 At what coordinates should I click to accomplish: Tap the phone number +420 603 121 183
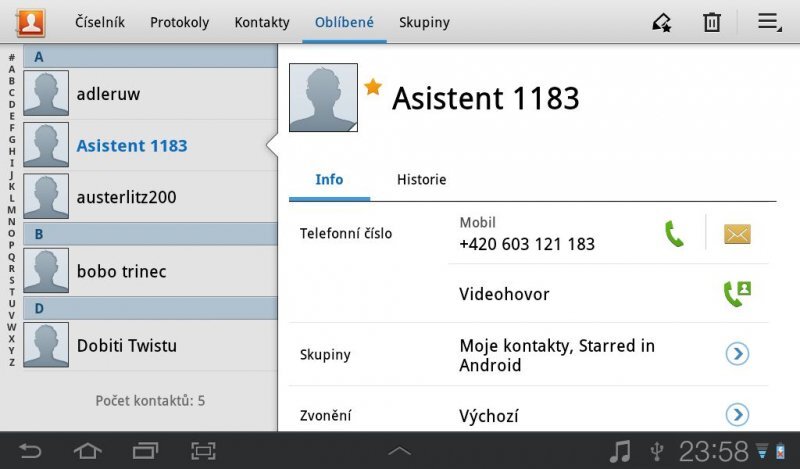[x=527, y=244]
